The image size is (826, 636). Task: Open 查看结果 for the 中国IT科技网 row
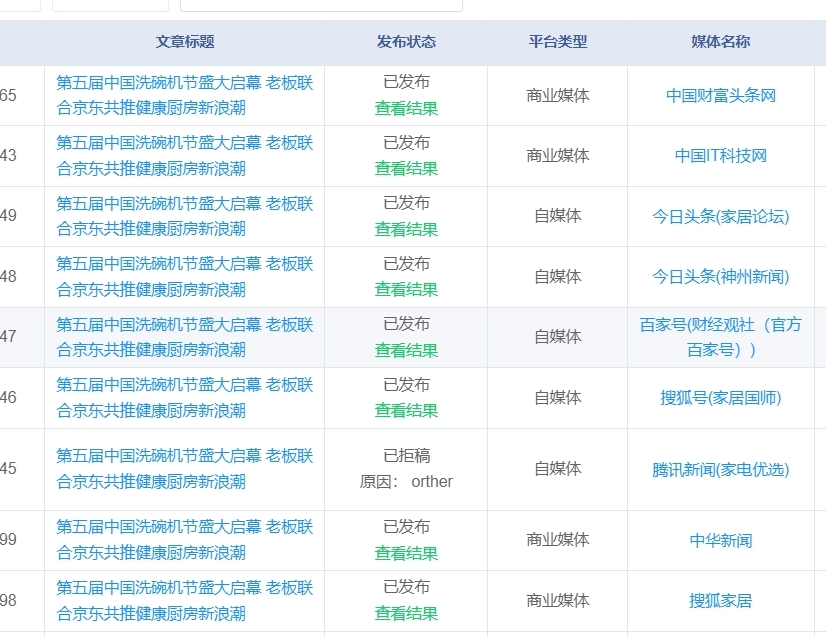[x=406, y=168]
